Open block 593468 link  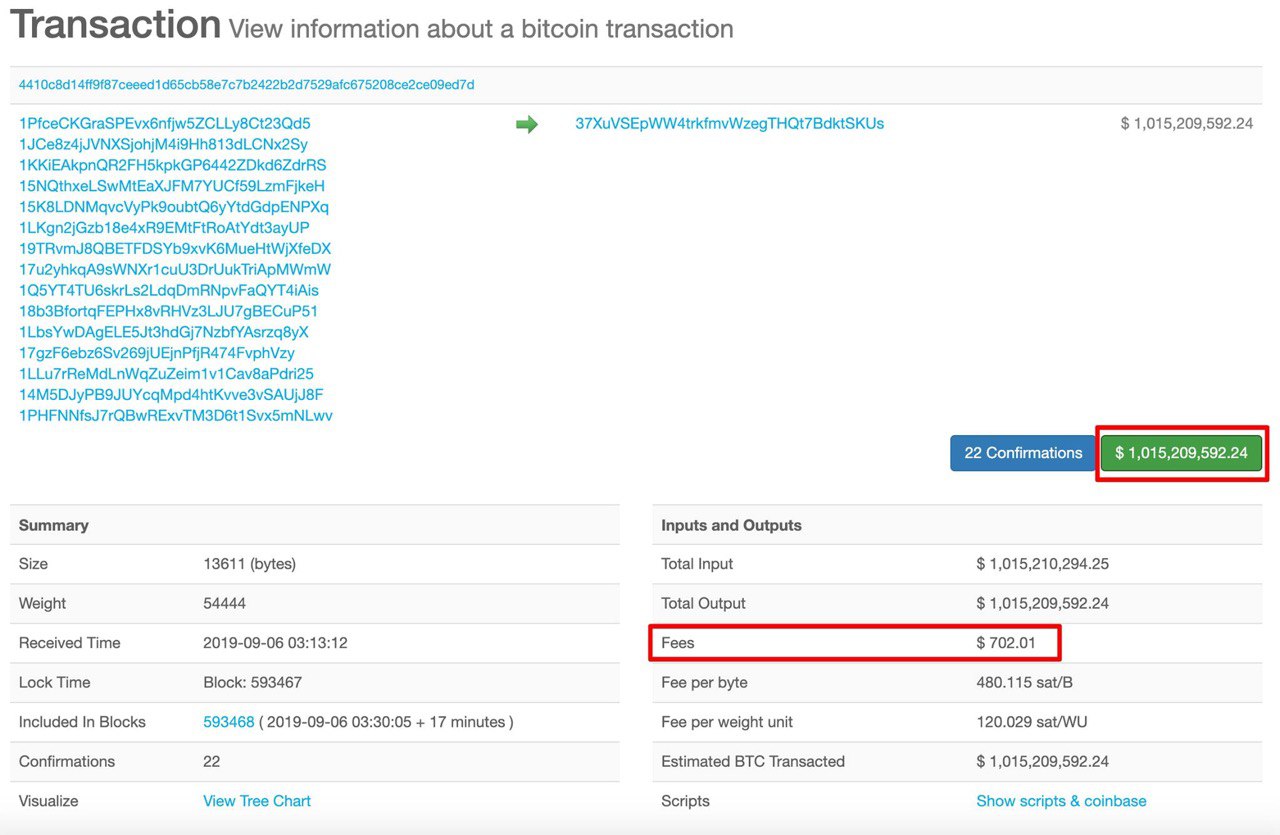click(229, 722)
